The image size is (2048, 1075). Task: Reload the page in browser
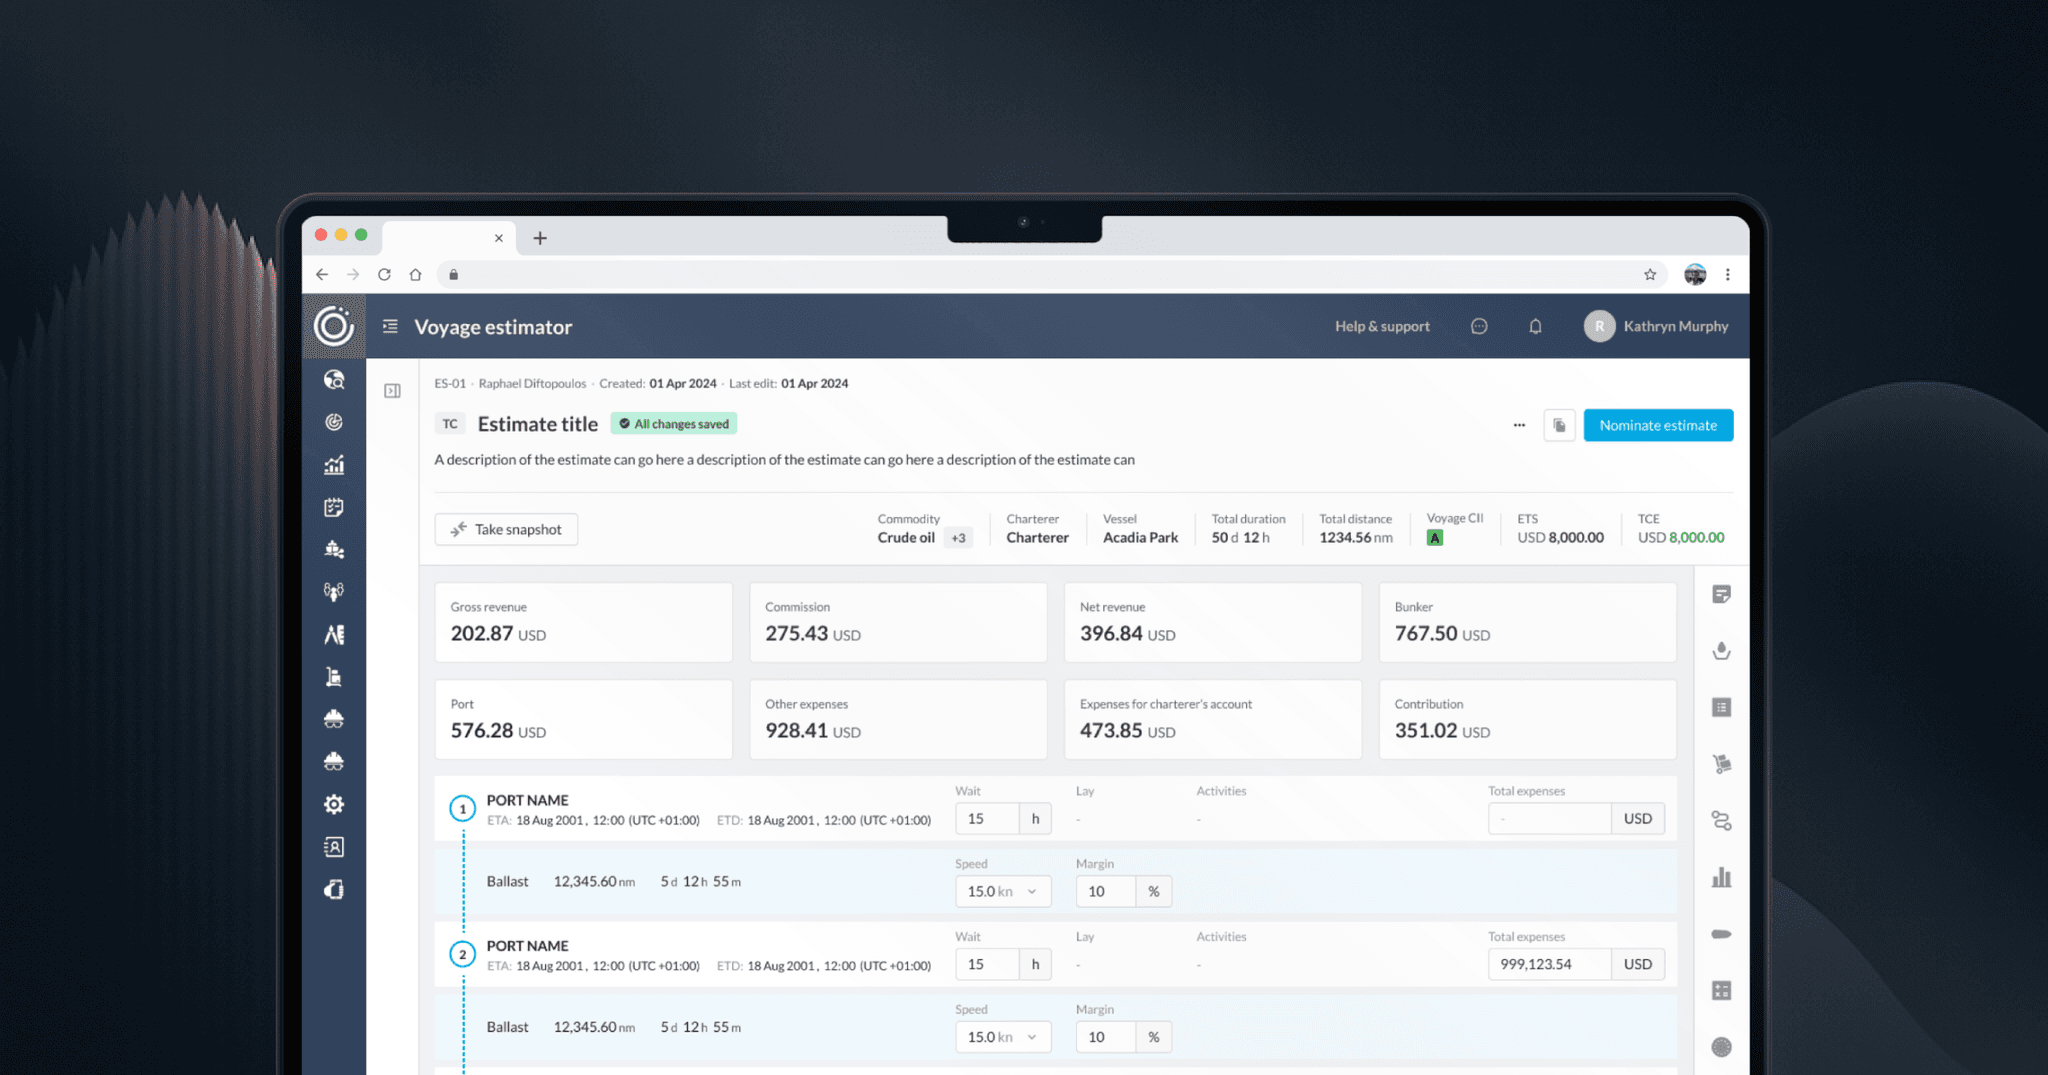coord(384,274)
